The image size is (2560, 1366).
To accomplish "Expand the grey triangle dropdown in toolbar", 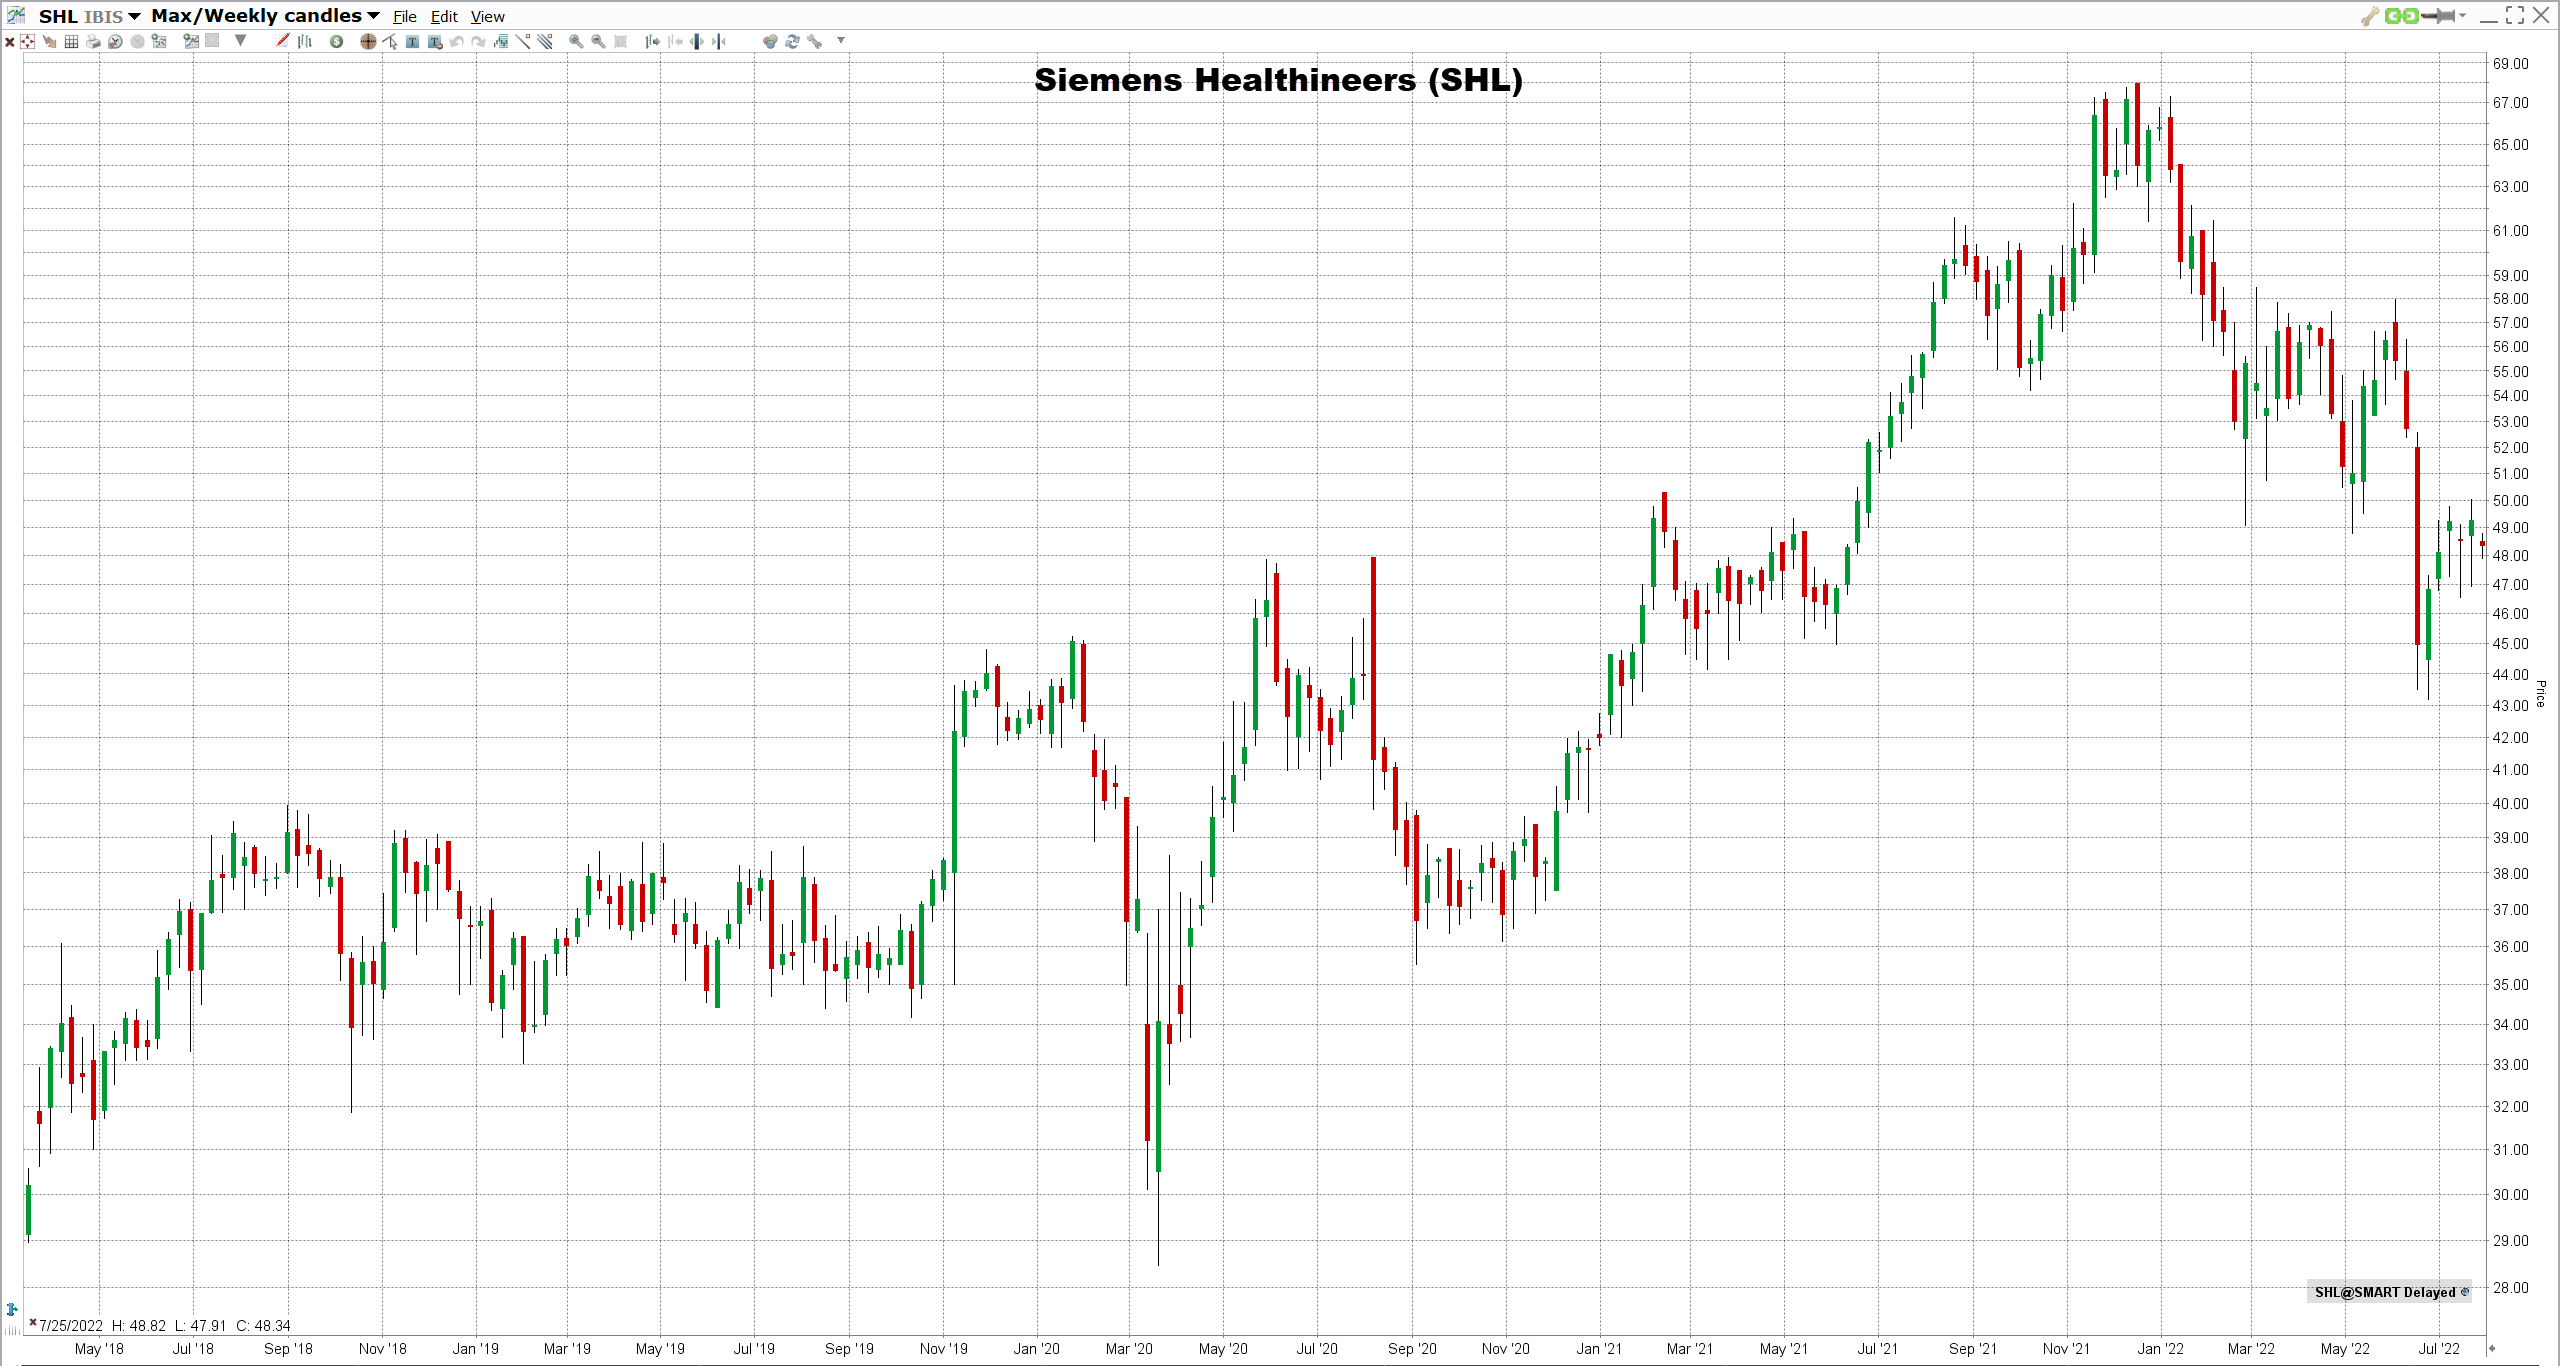I will [x=240, y=40].
